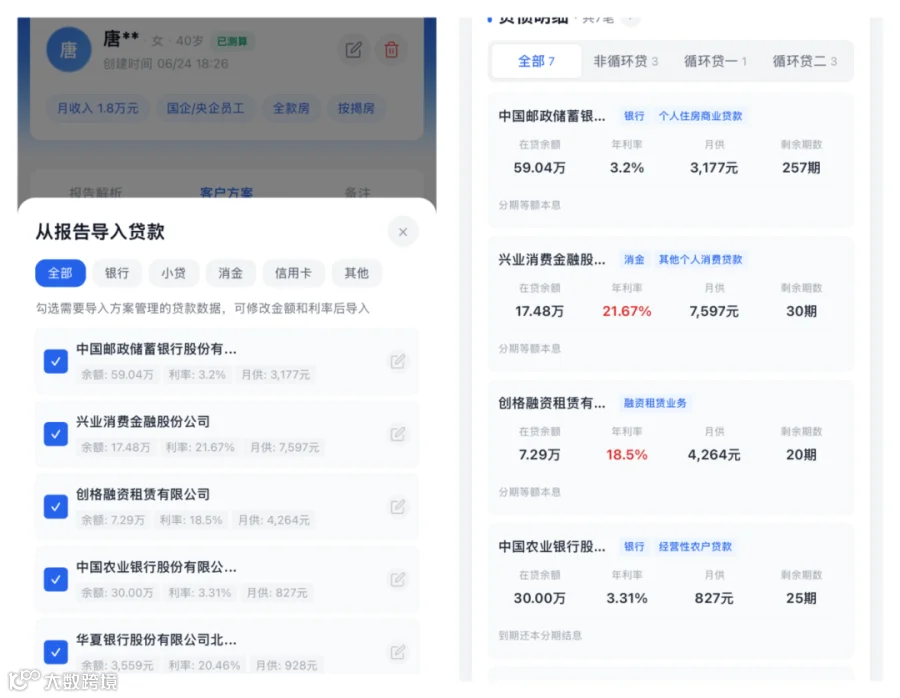Select the 信用卡 filter chip
The width and height of the screenshot is (900, 698).
(x=293, y=273)
